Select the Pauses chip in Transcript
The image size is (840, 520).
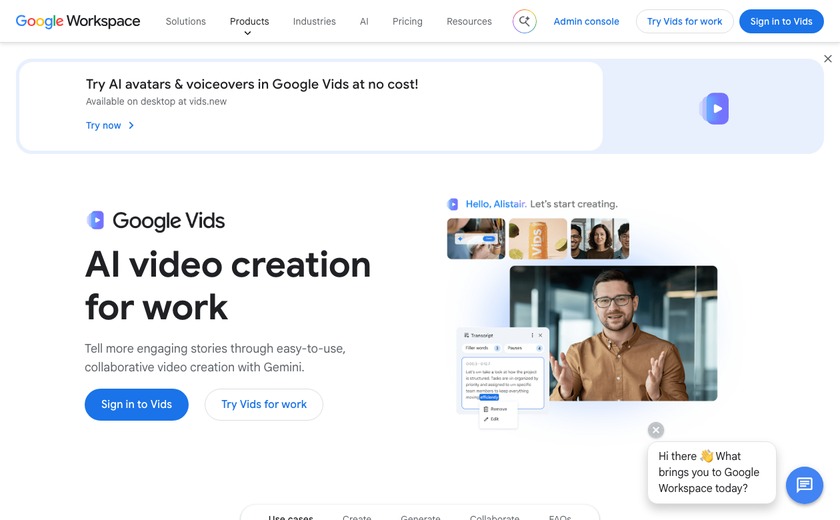[x=524, y=348]
